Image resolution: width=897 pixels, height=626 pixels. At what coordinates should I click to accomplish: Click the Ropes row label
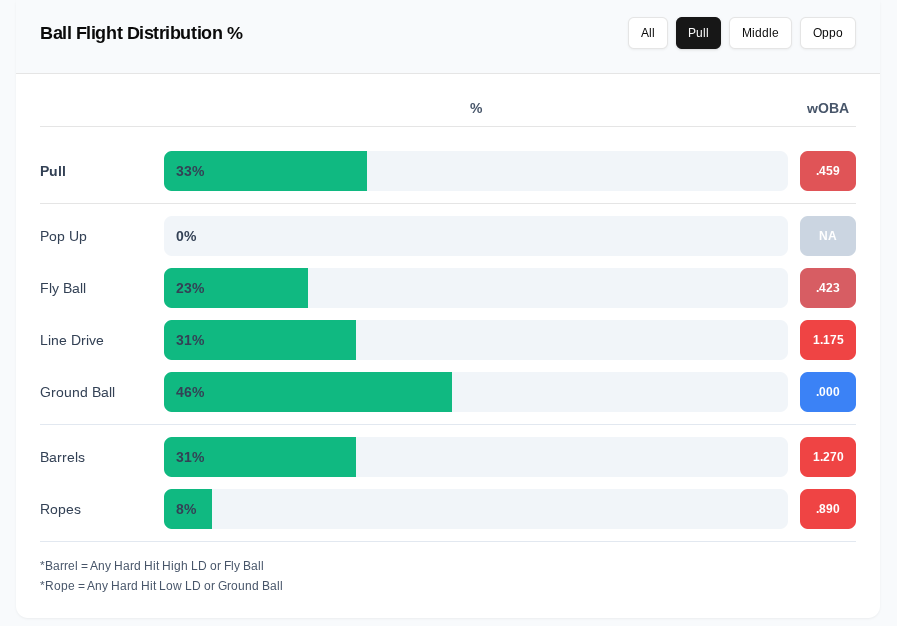(60, 510)
